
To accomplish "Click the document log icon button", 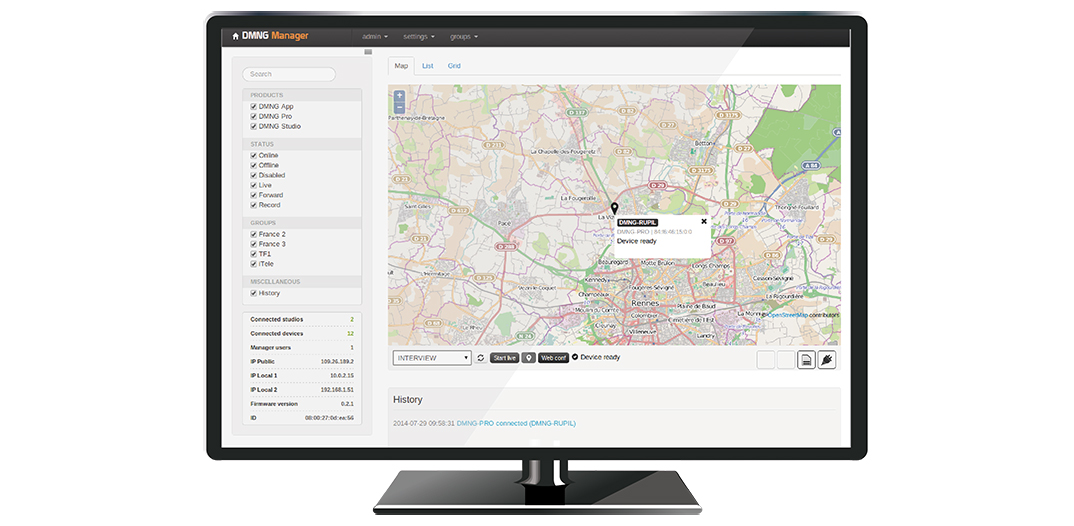I will tap(806, 360).
